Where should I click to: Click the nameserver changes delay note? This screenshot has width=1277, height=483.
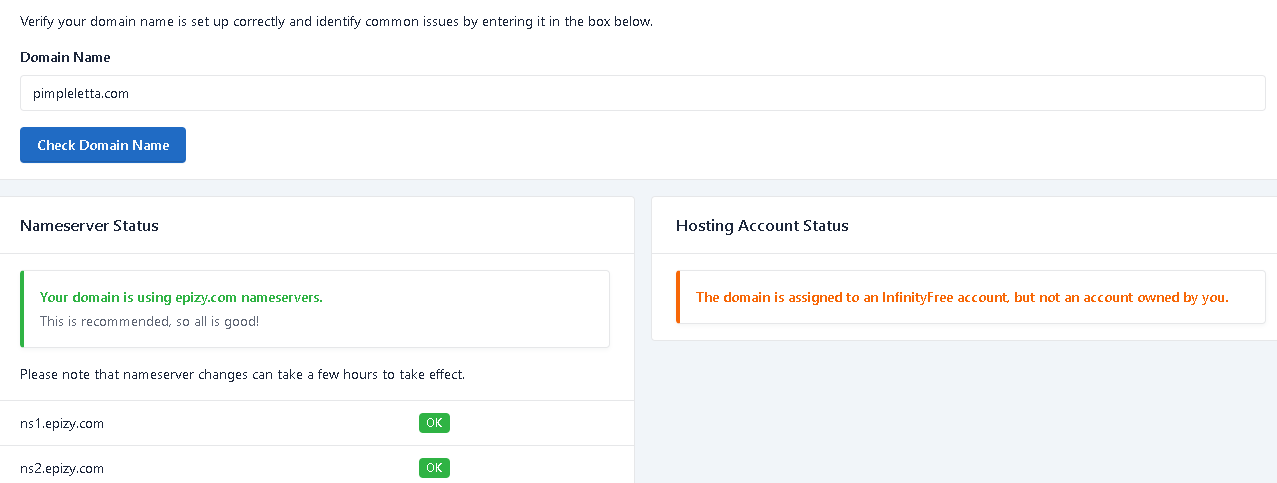242,375
